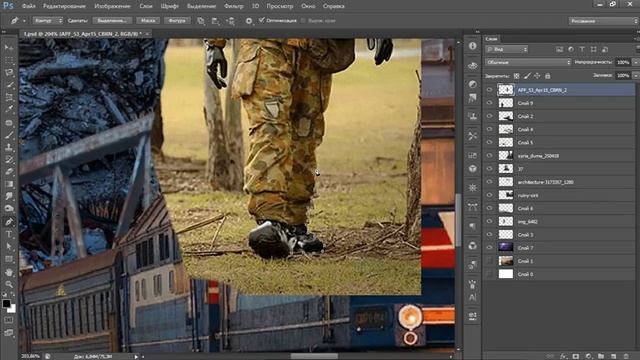Screen dimensions: 640x360
Task: Open path arrangement options
Action: pos(231,20)
